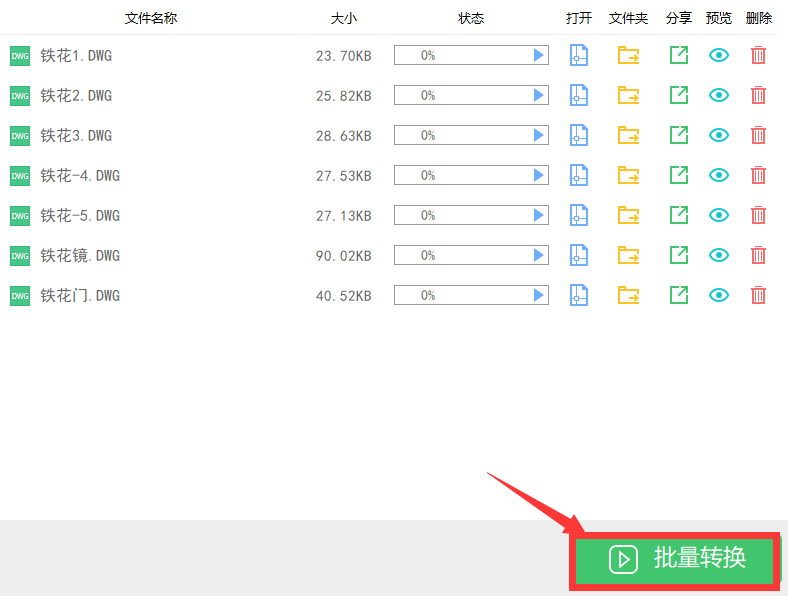This screenshot has width=788, height=596.
Task: Open output folder for 铁花-5.DWG
Action: coord(628,215)
